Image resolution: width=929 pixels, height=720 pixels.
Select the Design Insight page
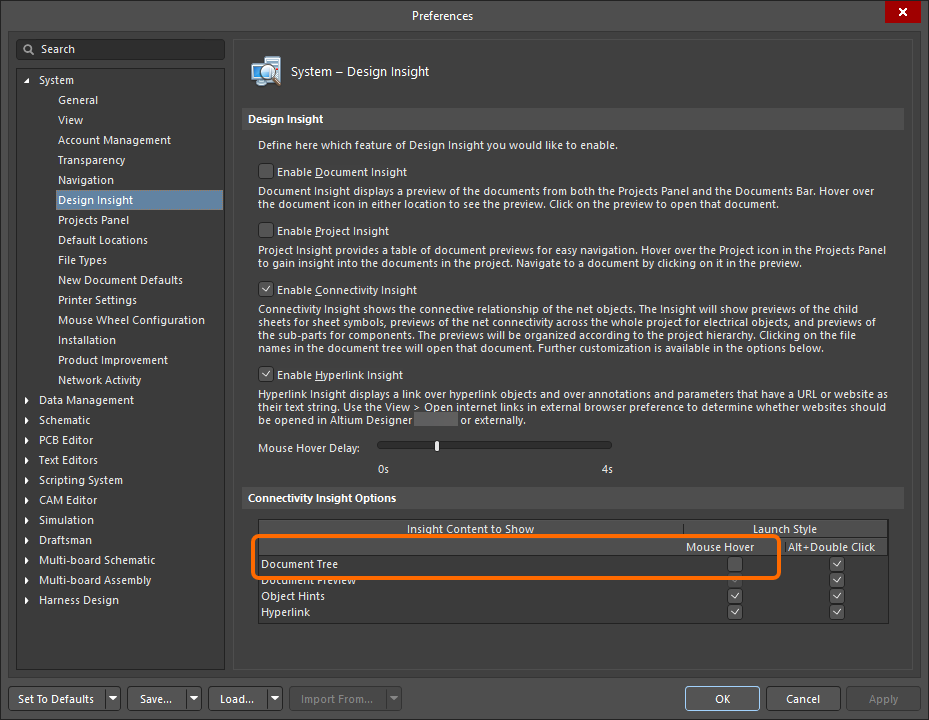pos(139,200)
